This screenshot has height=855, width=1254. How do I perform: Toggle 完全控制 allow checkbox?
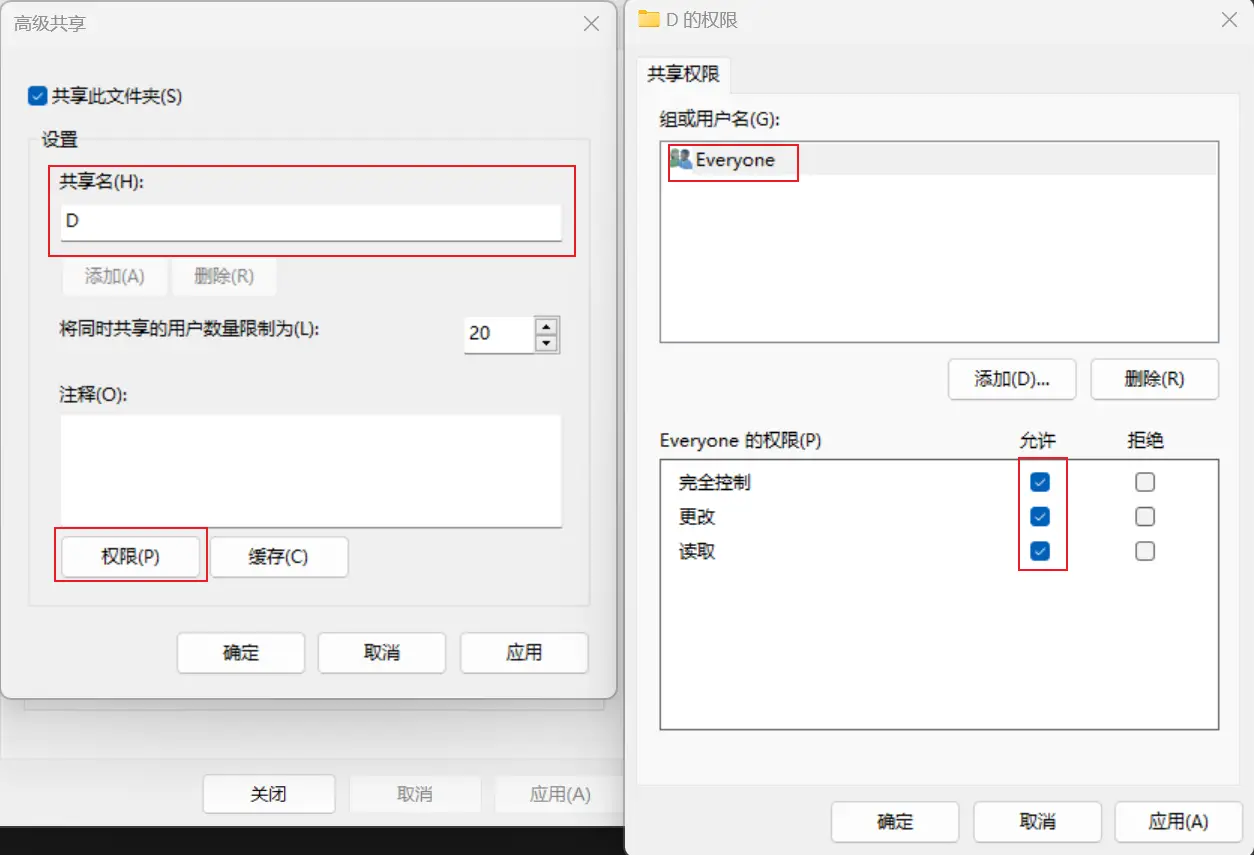[x=1040, y=482]
